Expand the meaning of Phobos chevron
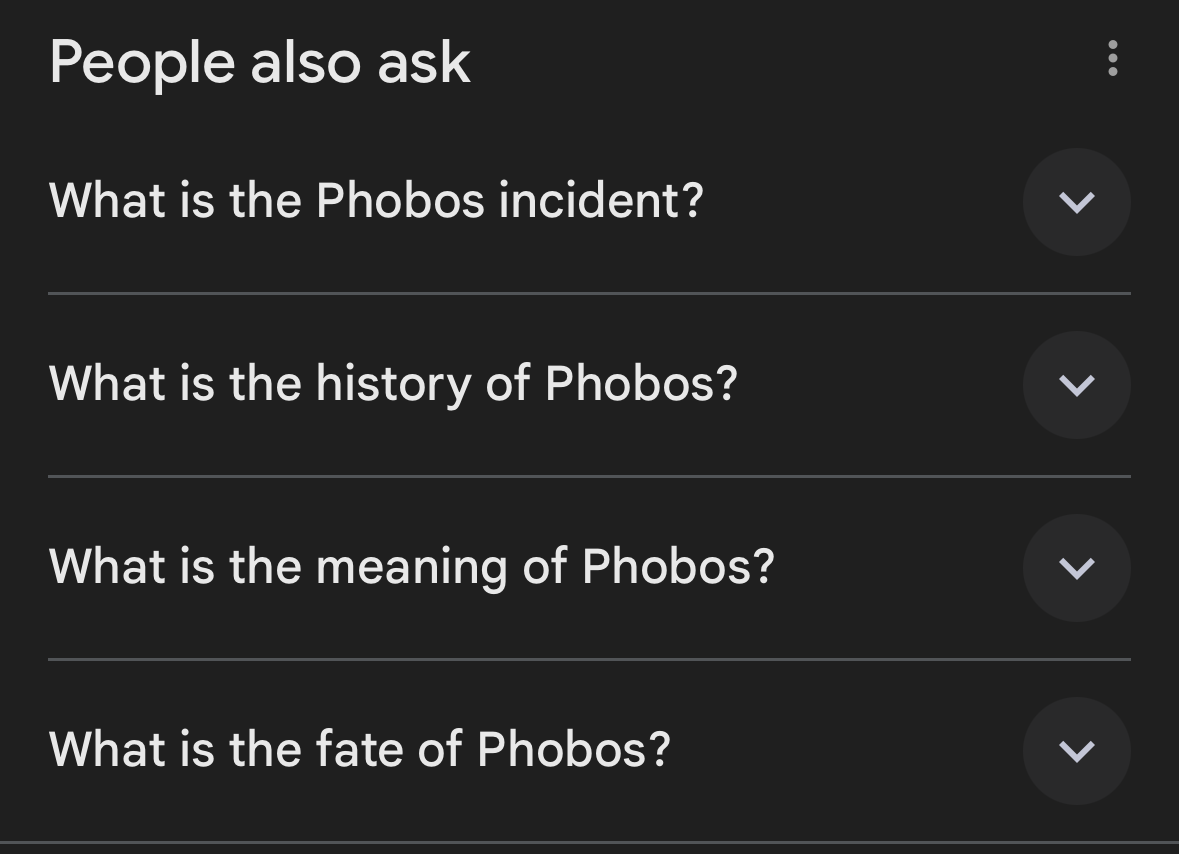The image size is (1179, 854). [1076, 568]
